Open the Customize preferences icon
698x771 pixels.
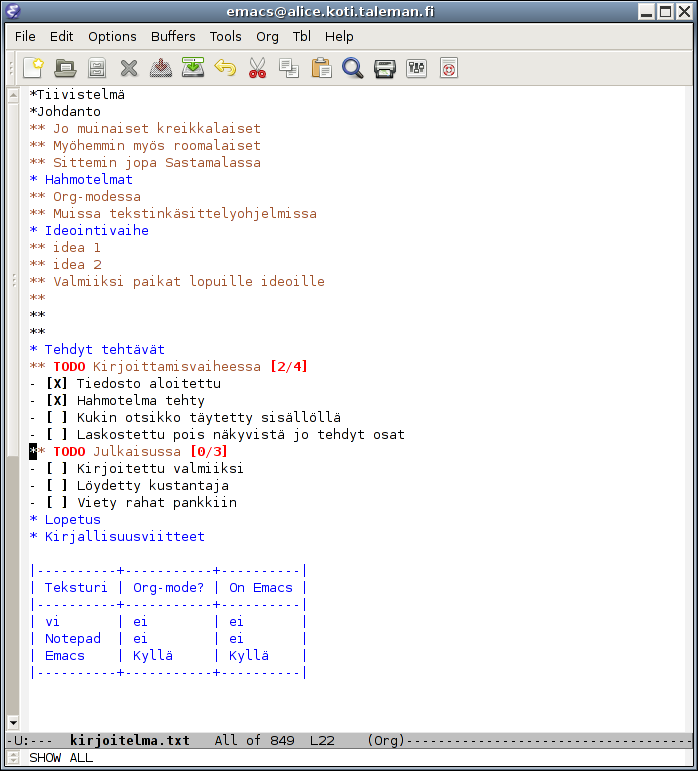click(416, 68)
